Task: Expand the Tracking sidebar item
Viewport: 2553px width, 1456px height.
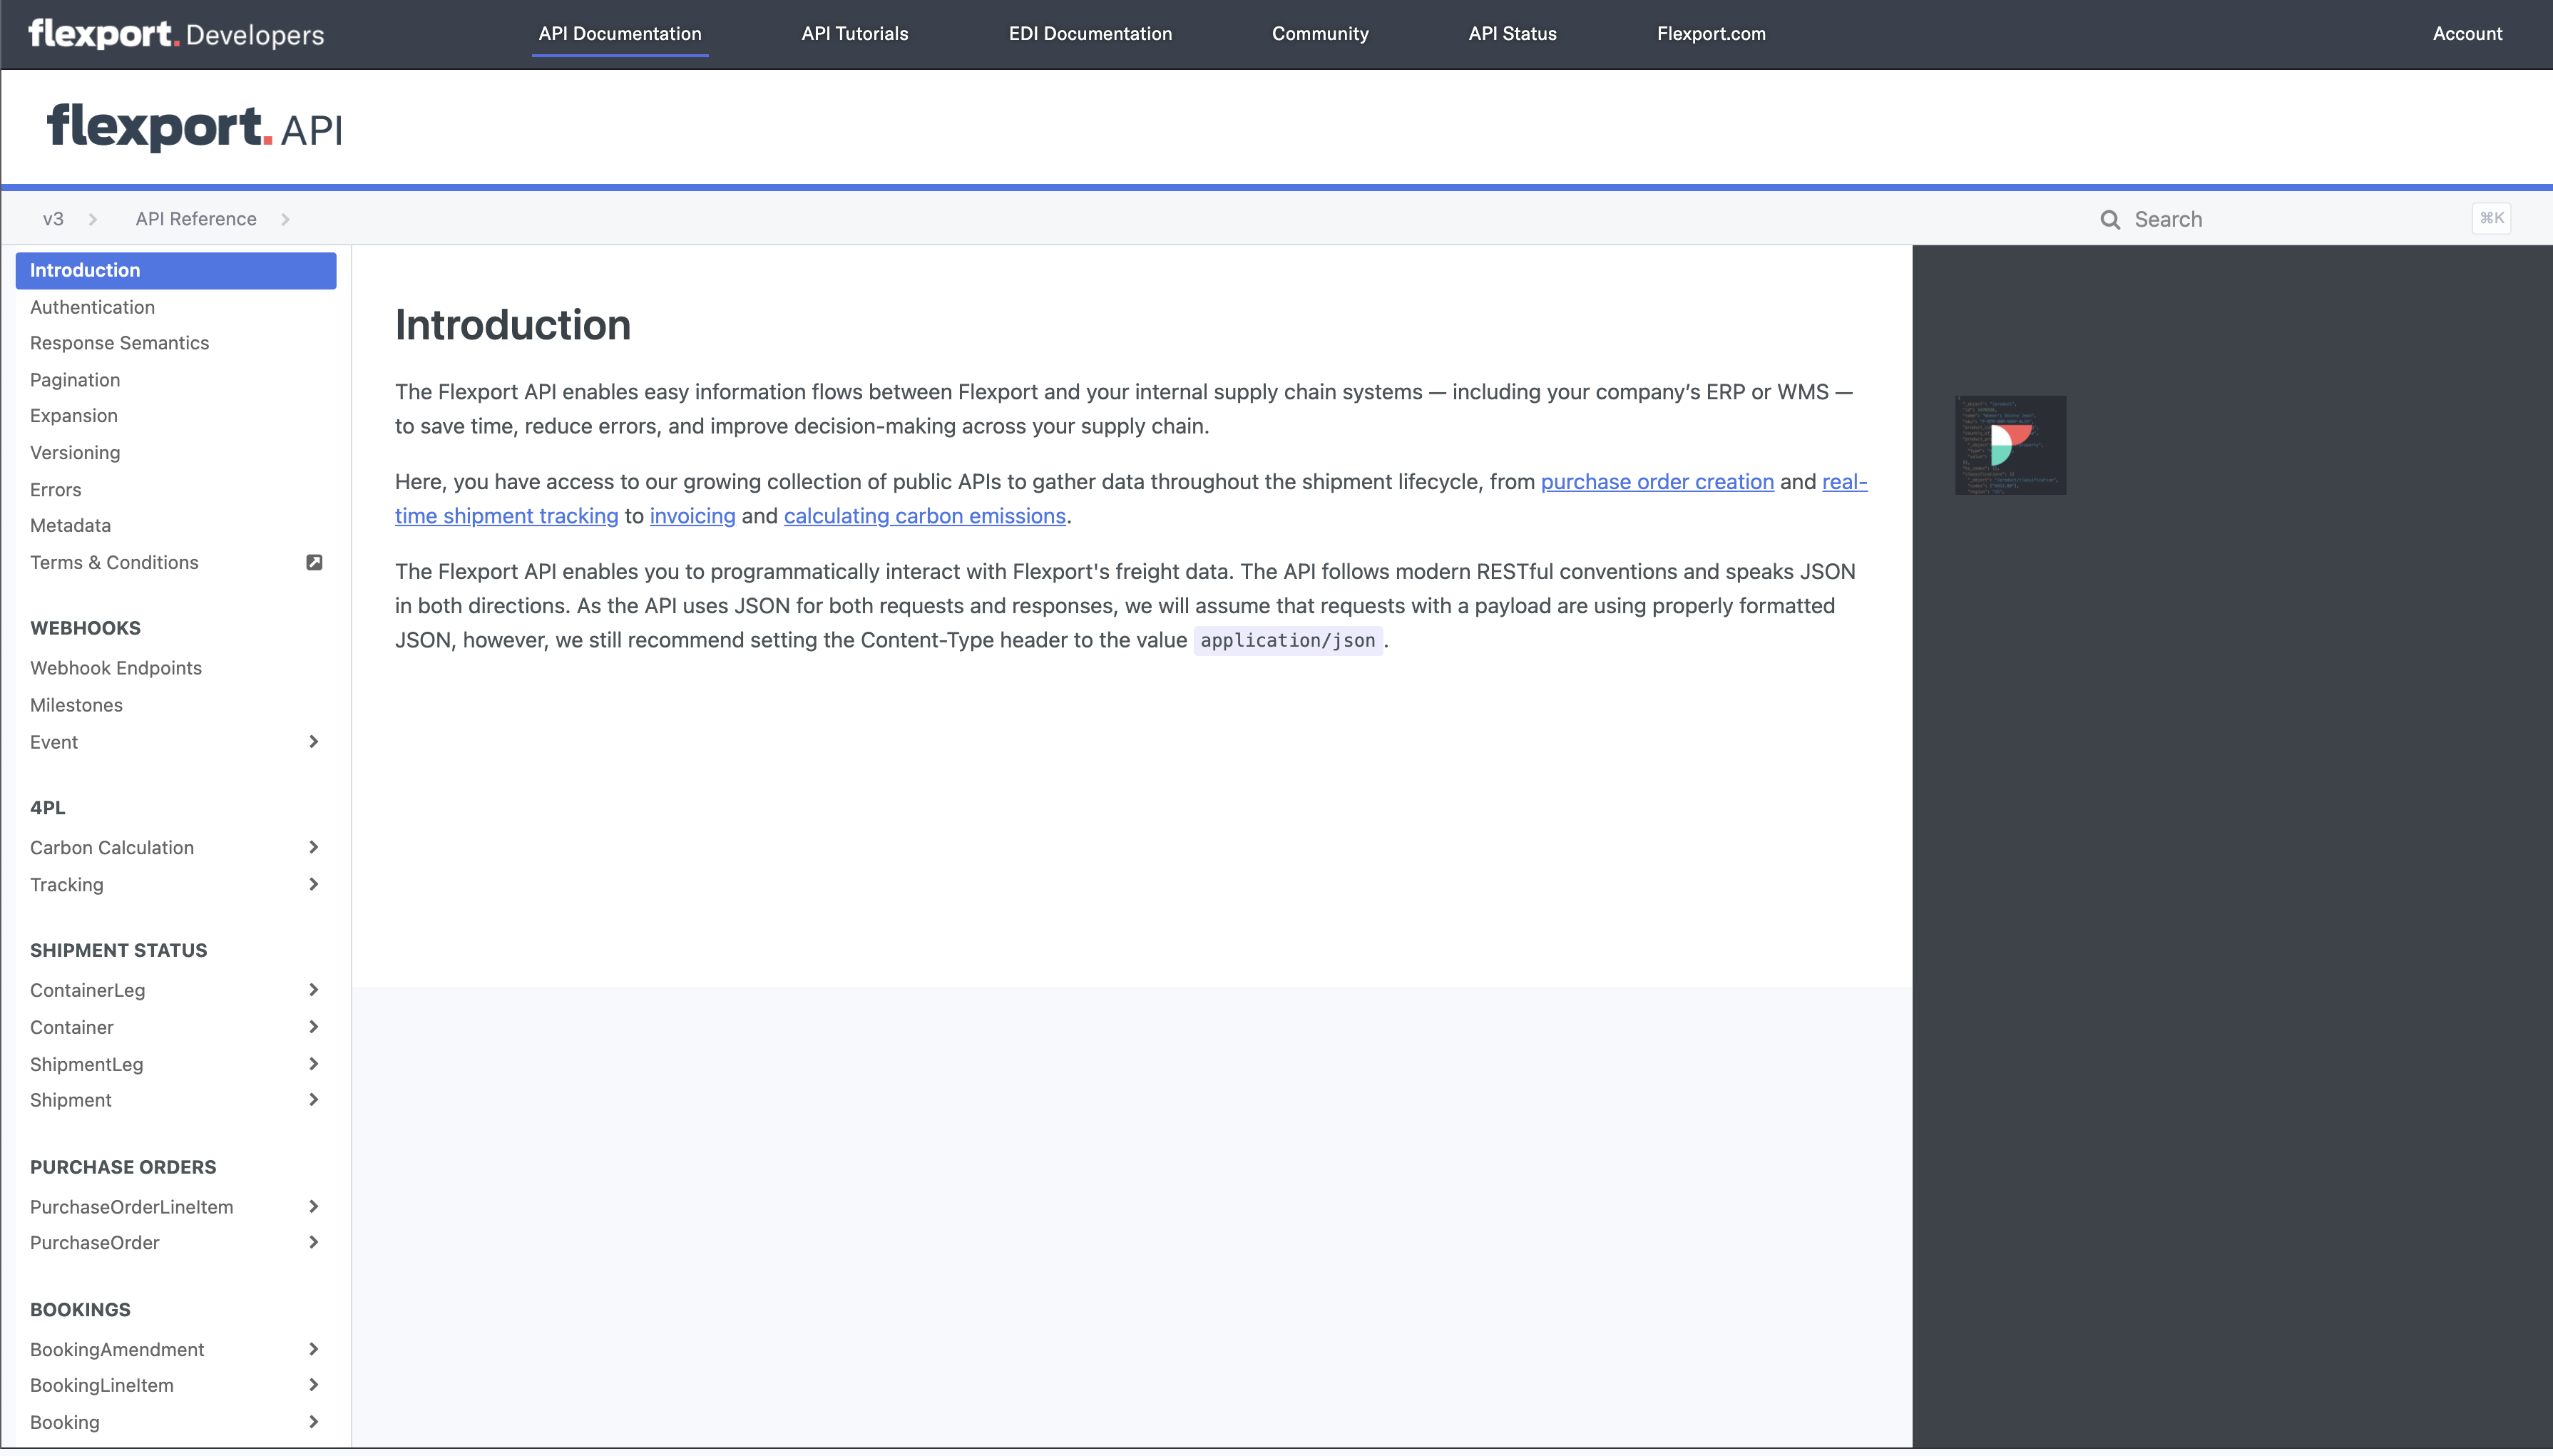Action: pyautogui.click(x=313, y=885)
